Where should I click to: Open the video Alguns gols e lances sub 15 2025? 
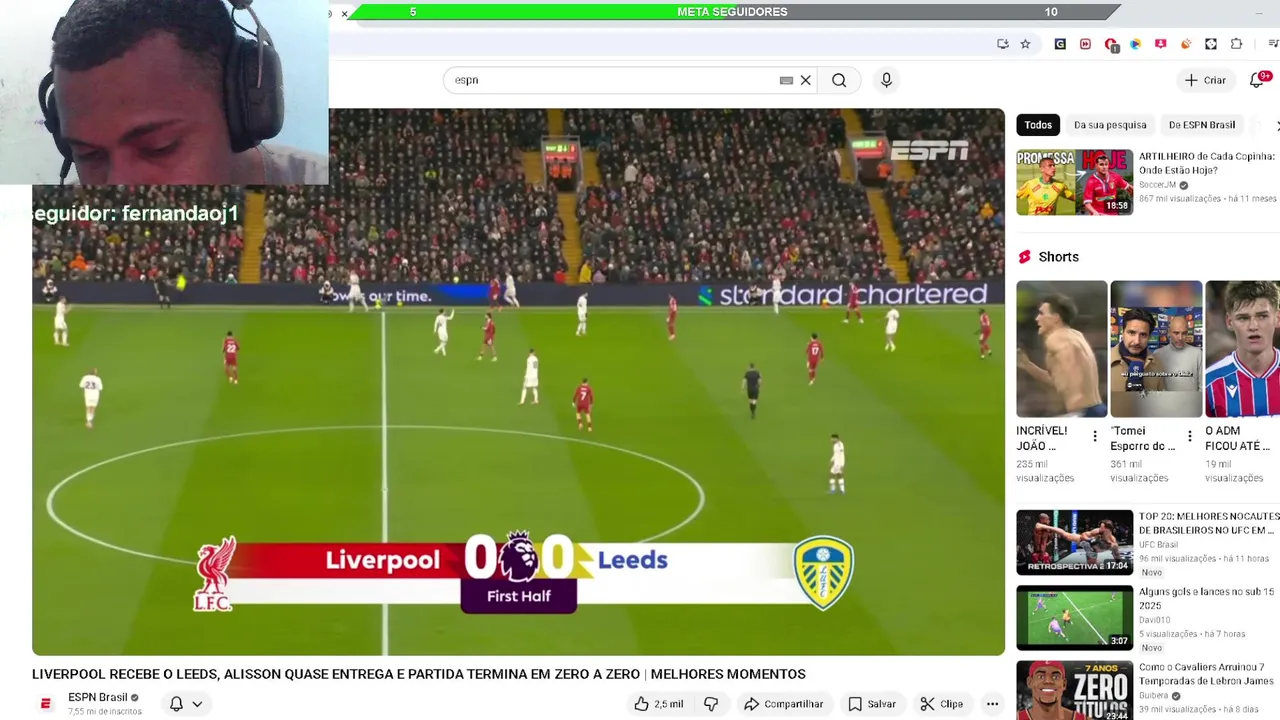pos(1206,598)
